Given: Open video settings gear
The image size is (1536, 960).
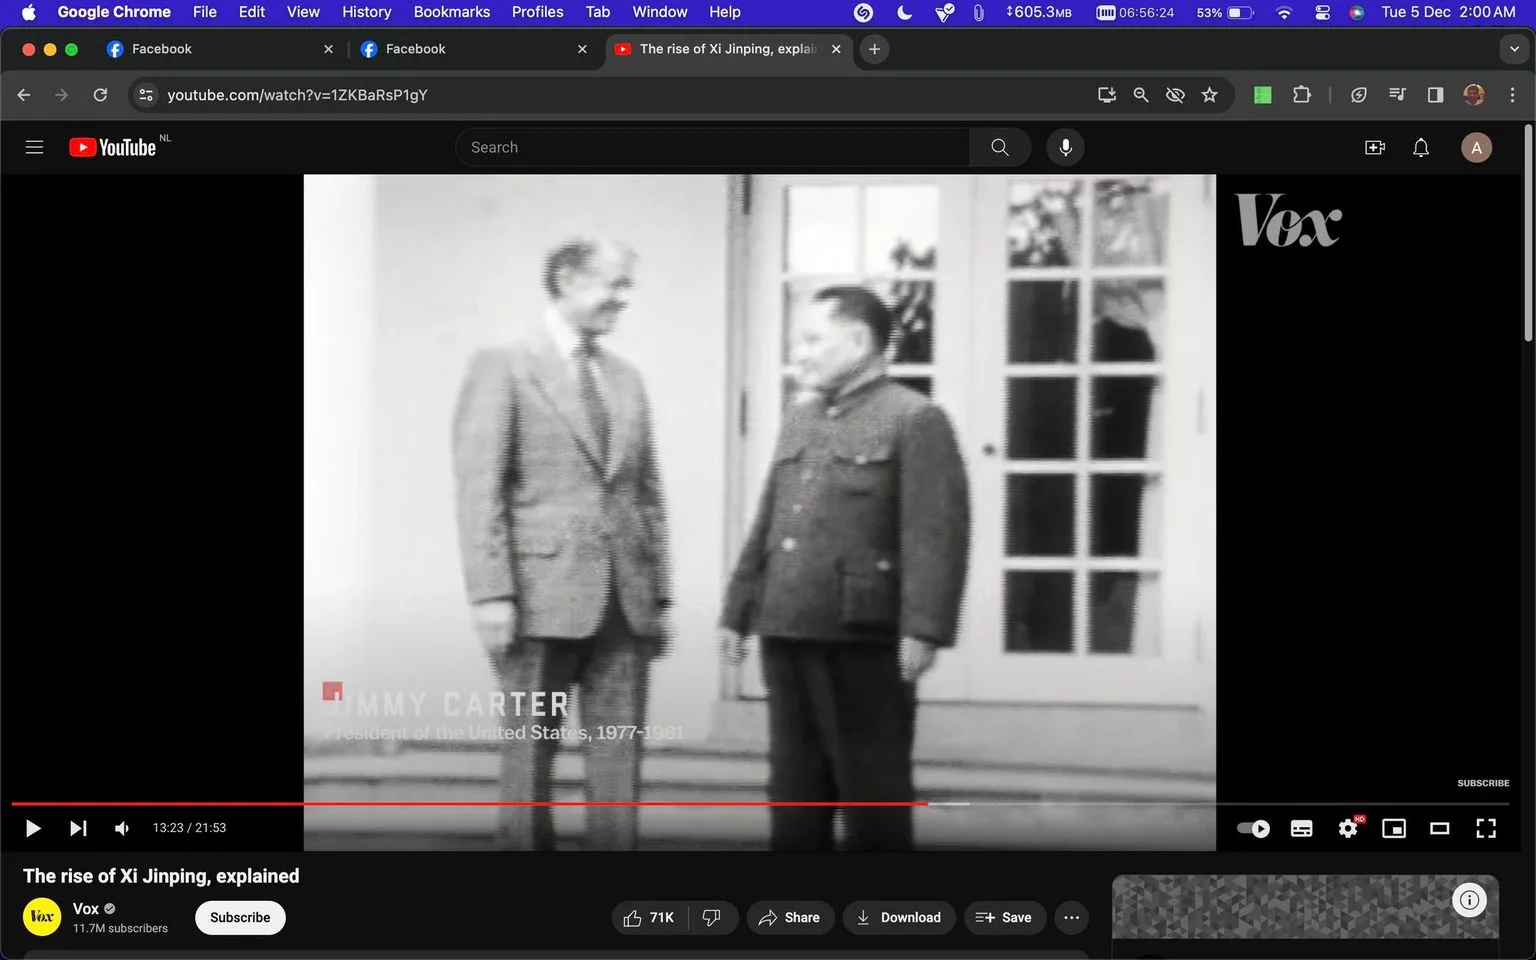Looking at the screenshot, I should tap(1348, 828).
